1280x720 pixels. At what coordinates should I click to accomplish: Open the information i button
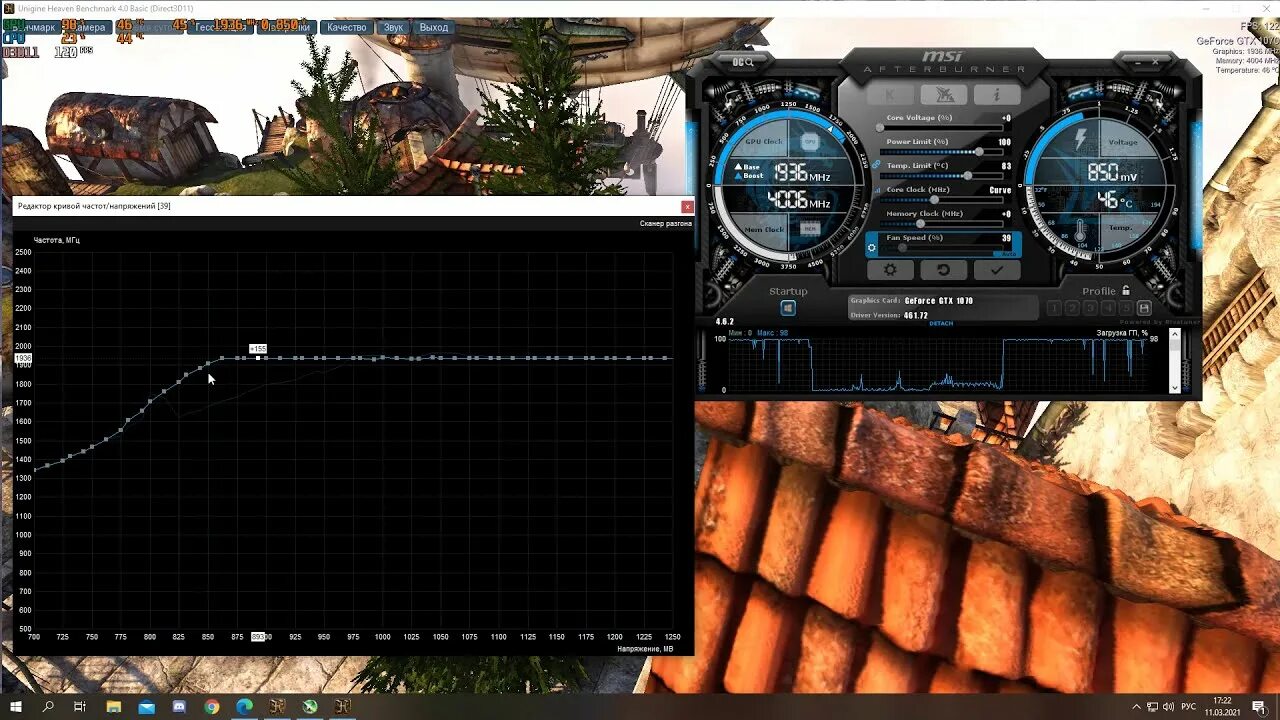coord(996,95)
